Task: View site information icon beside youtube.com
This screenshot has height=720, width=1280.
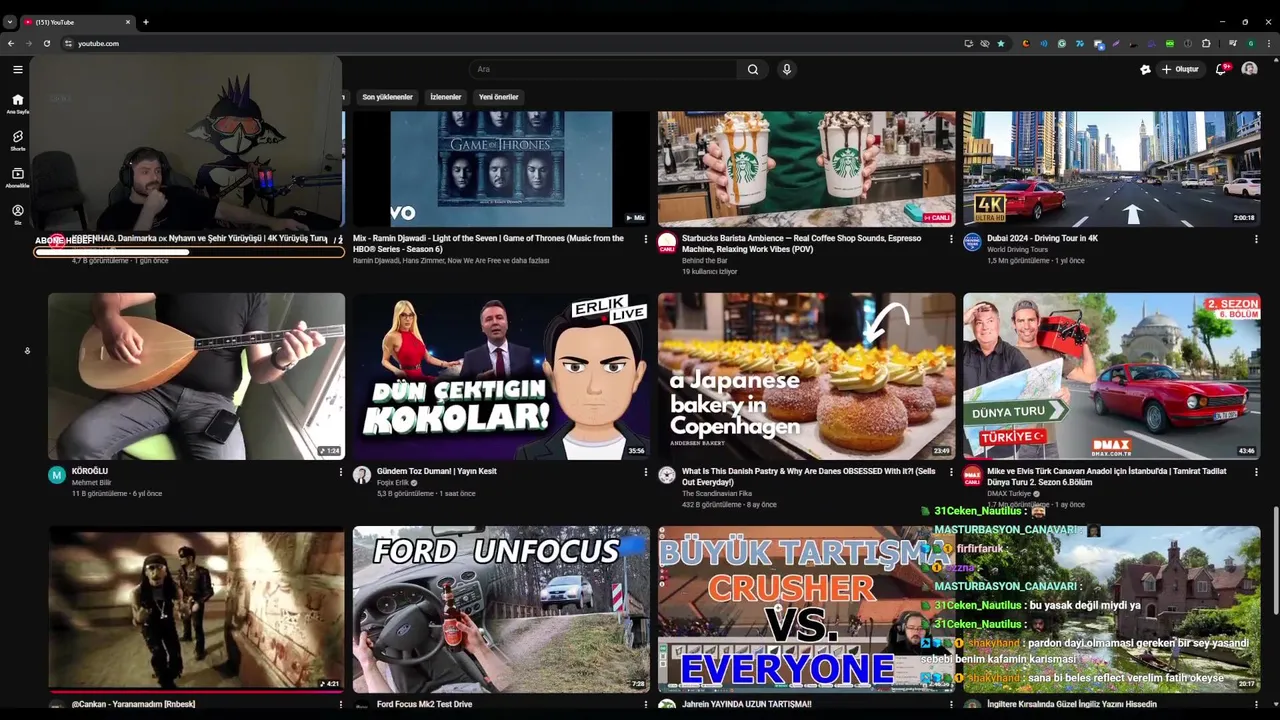Action: coord(68,43)
